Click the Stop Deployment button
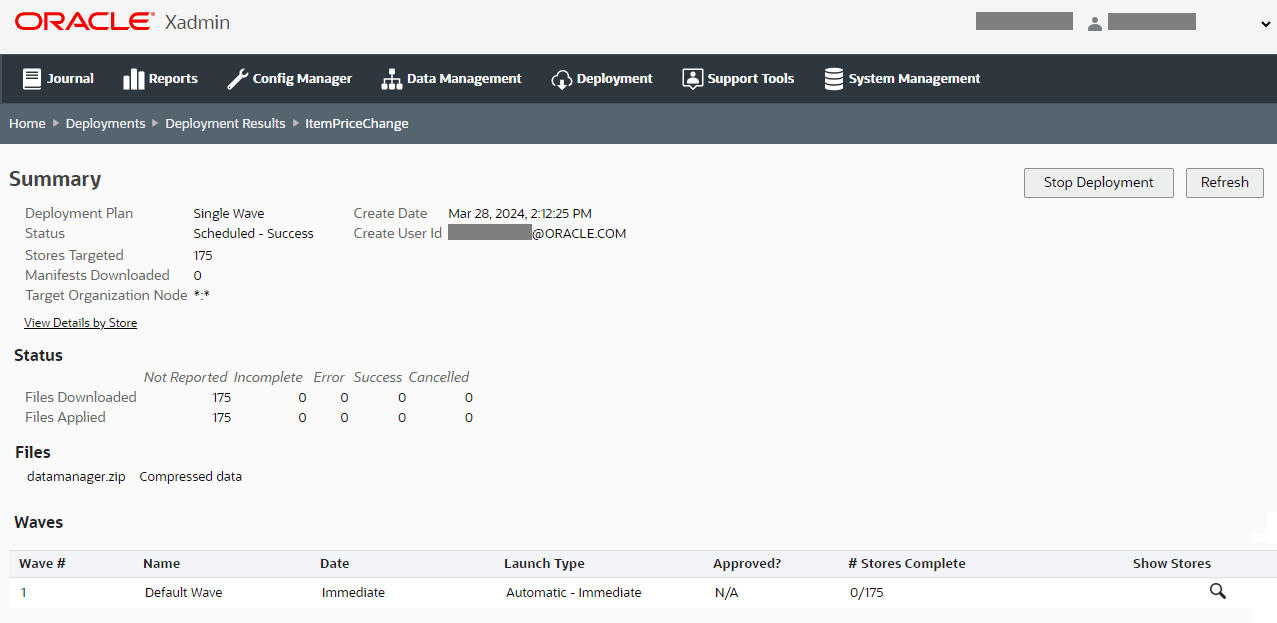1277x623 pixels. (1098, 182)
